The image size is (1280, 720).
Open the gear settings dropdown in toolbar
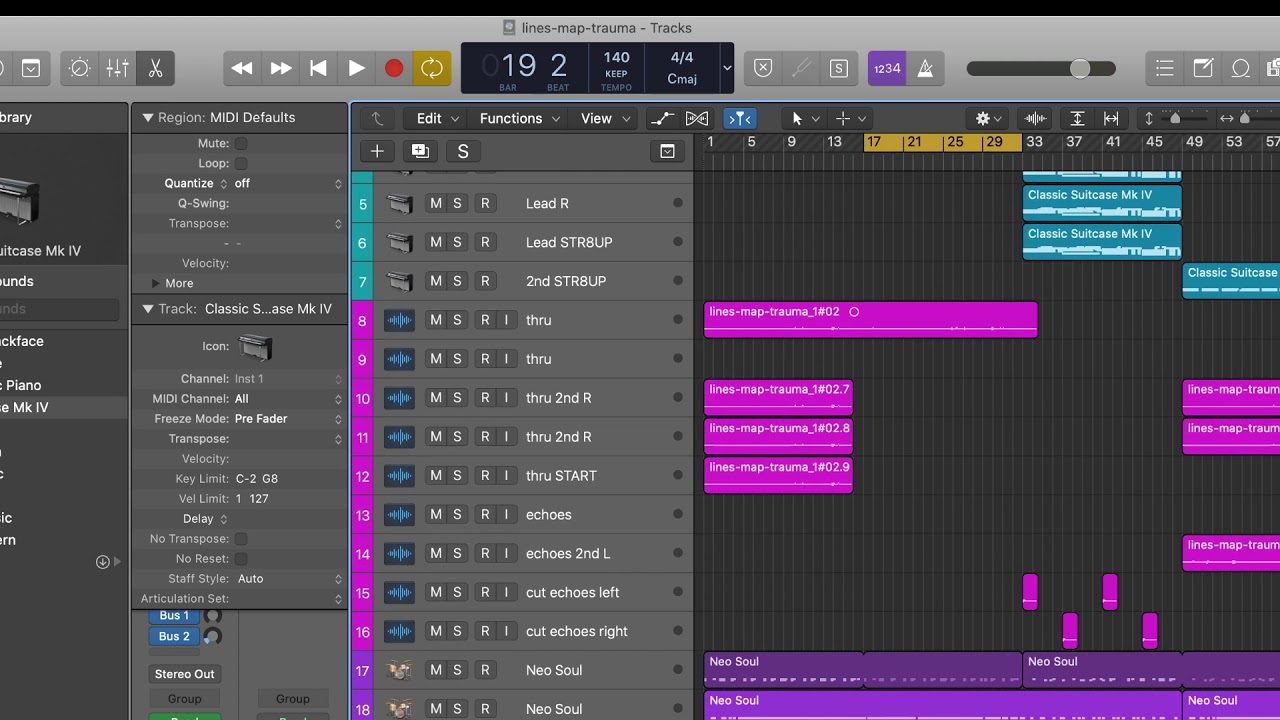(x=989, y=118)
